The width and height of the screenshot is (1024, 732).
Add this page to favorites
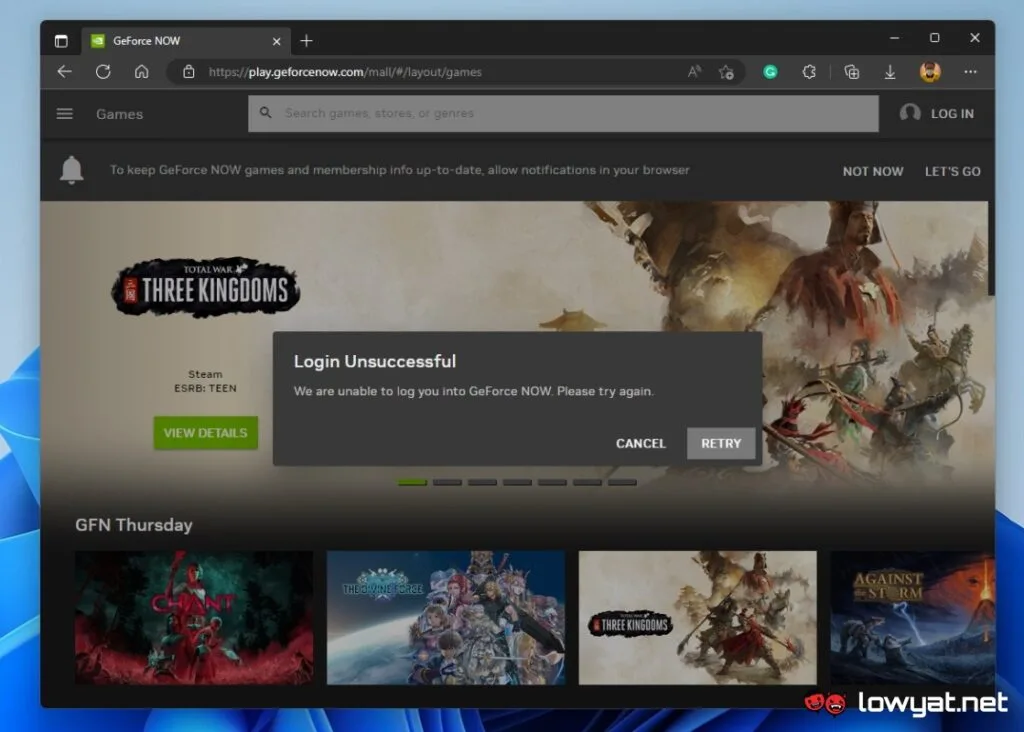pos(726,72)
